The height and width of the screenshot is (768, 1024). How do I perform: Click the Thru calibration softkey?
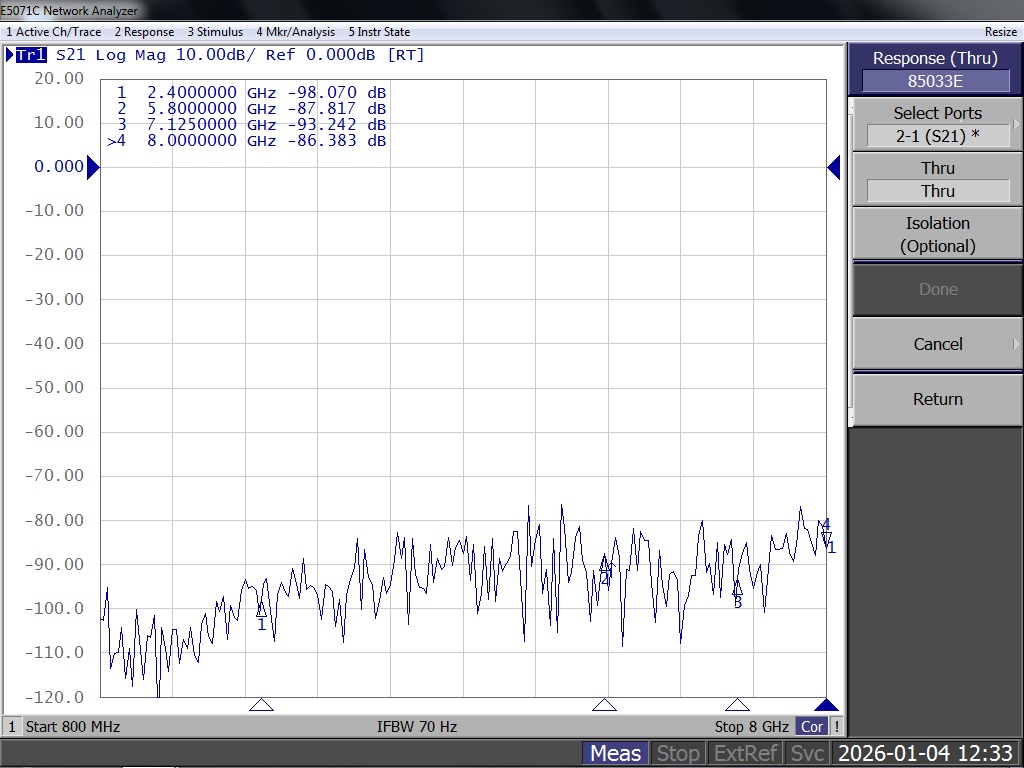pos(937,179)
